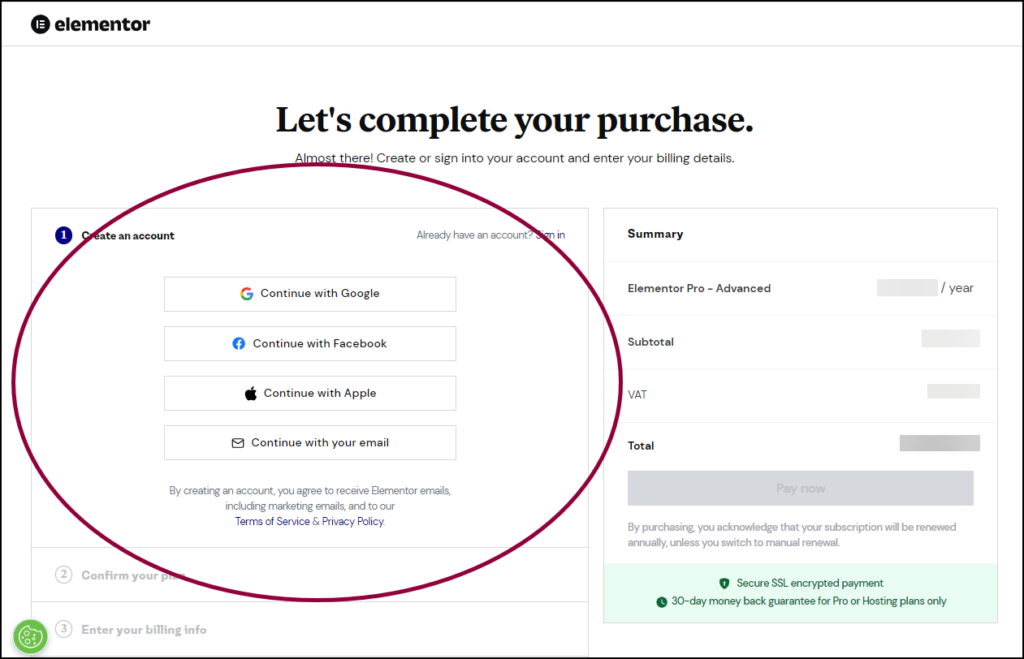Open the cookie consent widget
This screenshot has height=659, width=1024.
pos(29,636)
